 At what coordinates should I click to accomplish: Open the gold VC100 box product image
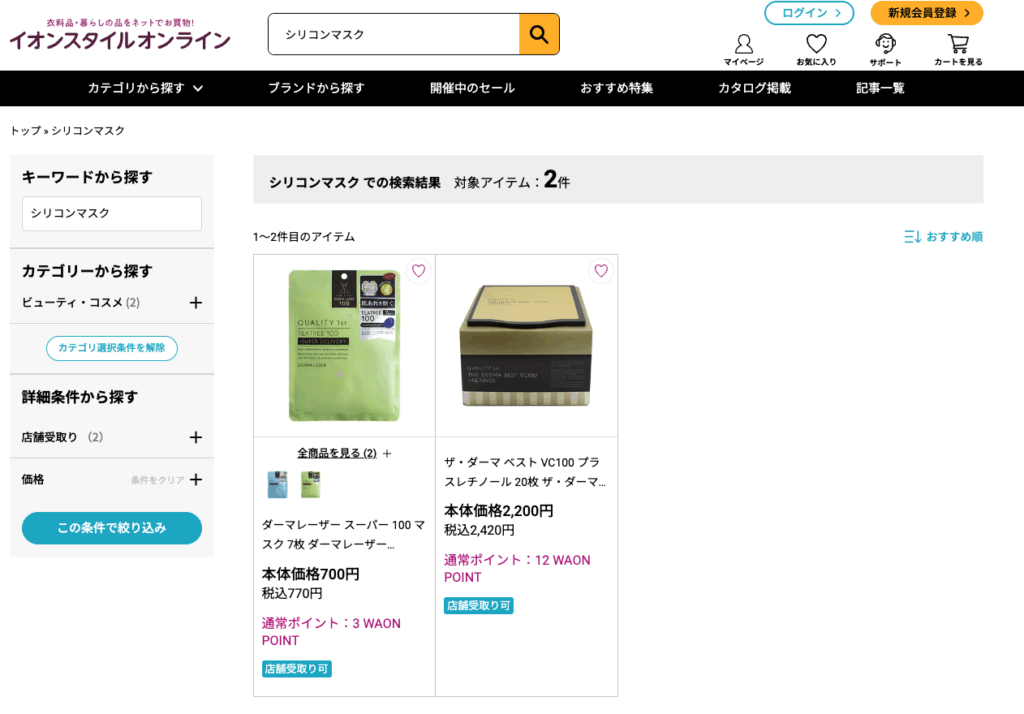point(526,346)
